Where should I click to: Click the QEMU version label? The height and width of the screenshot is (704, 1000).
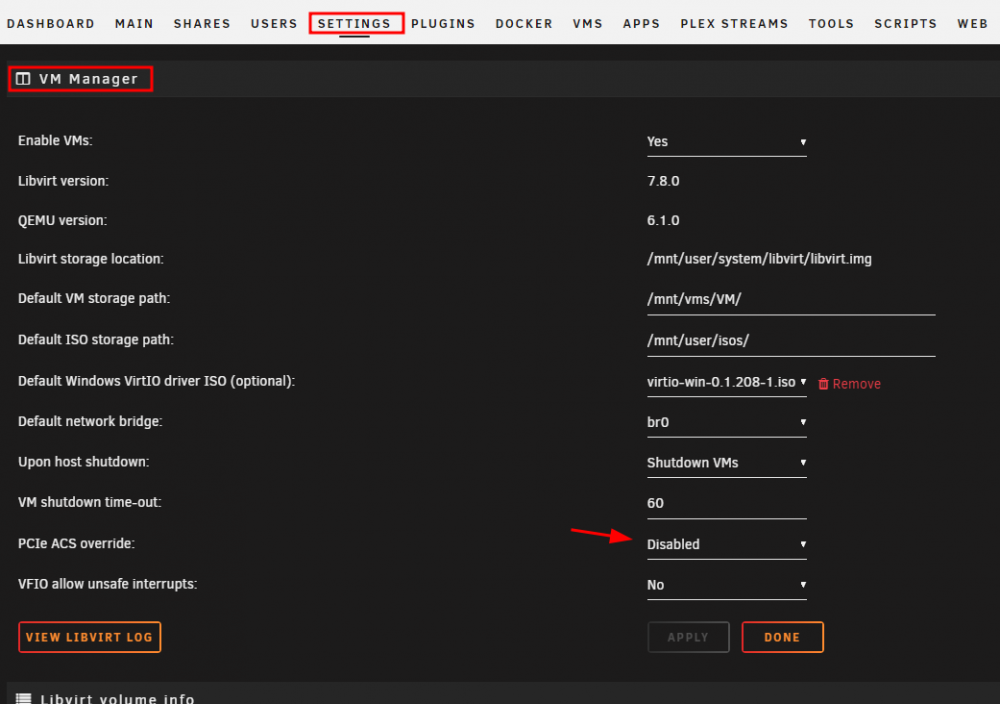coord(62,221)
